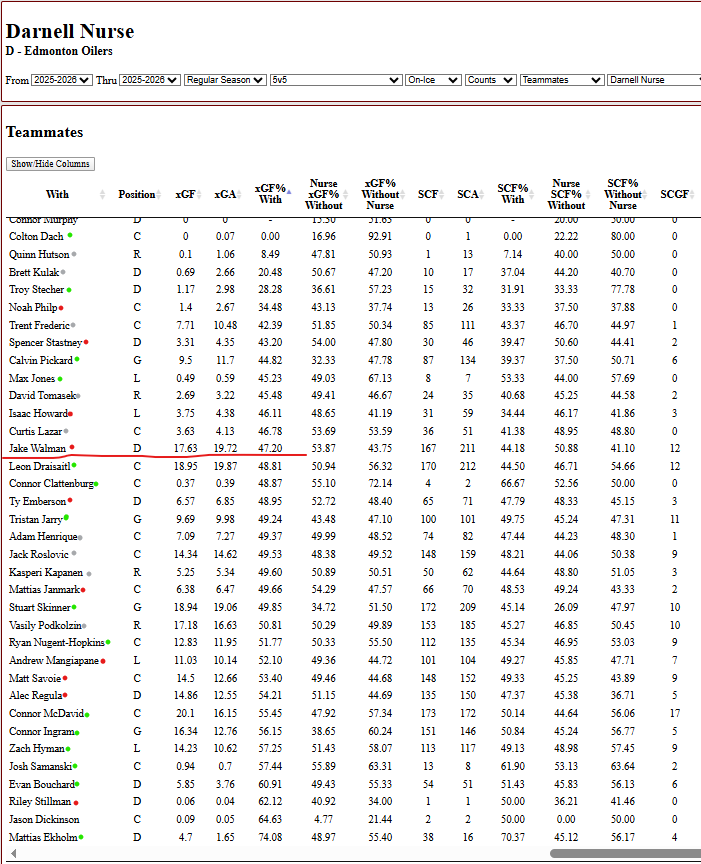Image resolution: width=701 pixels, height=864 pixels.
Task: Open the Counts dropdown
Action: coord(490,80)
